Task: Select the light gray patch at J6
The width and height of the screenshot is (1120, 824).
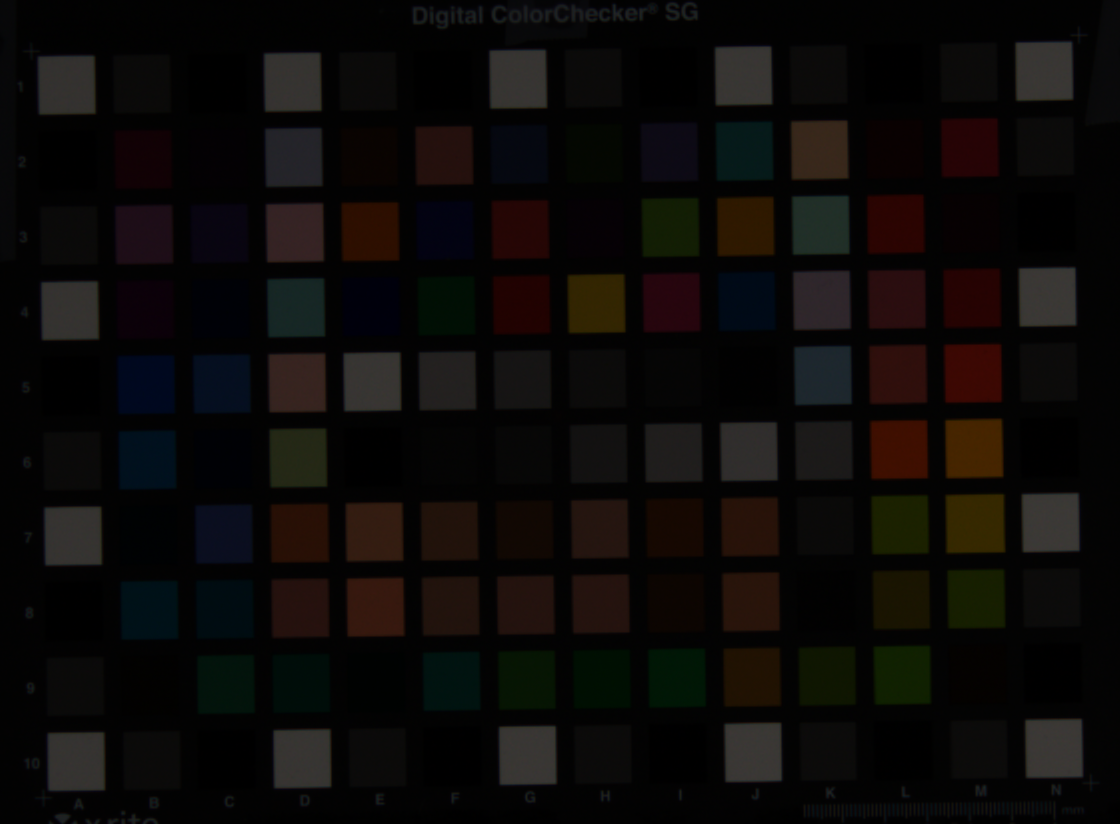Action: click(749, 451)
